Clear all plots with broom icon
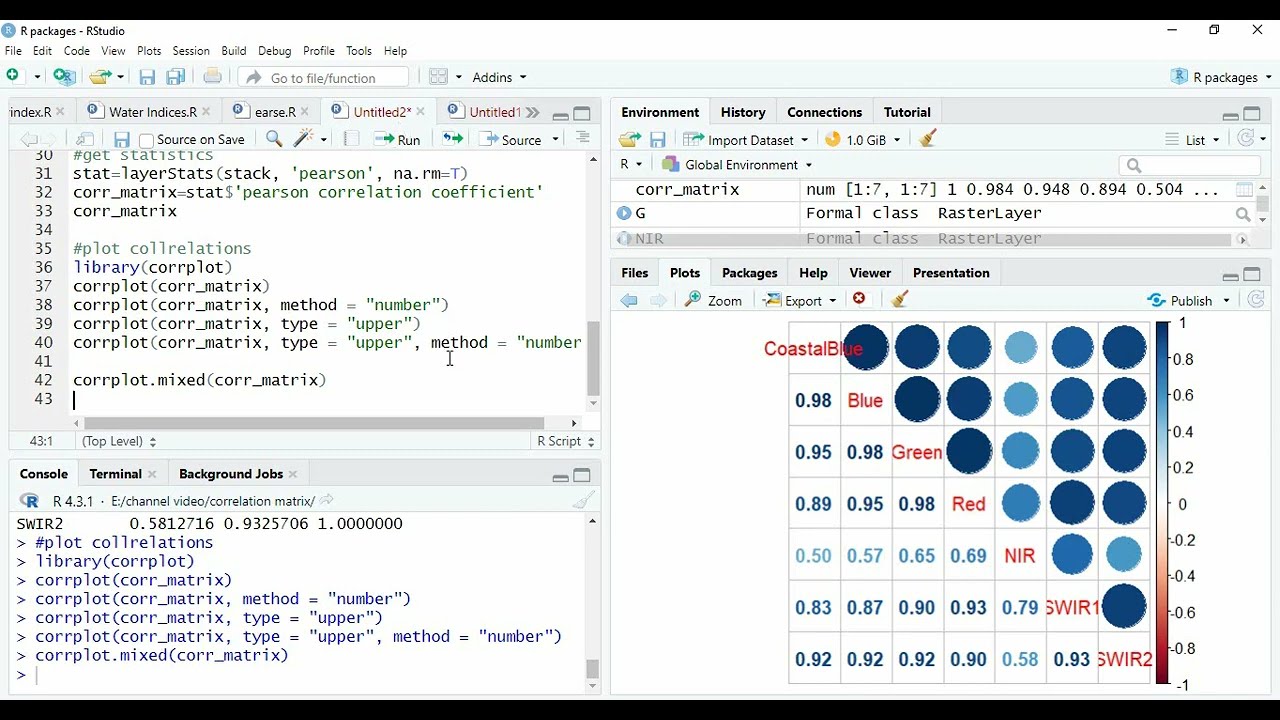1280x720 pixels. click(x=899, y=299)
